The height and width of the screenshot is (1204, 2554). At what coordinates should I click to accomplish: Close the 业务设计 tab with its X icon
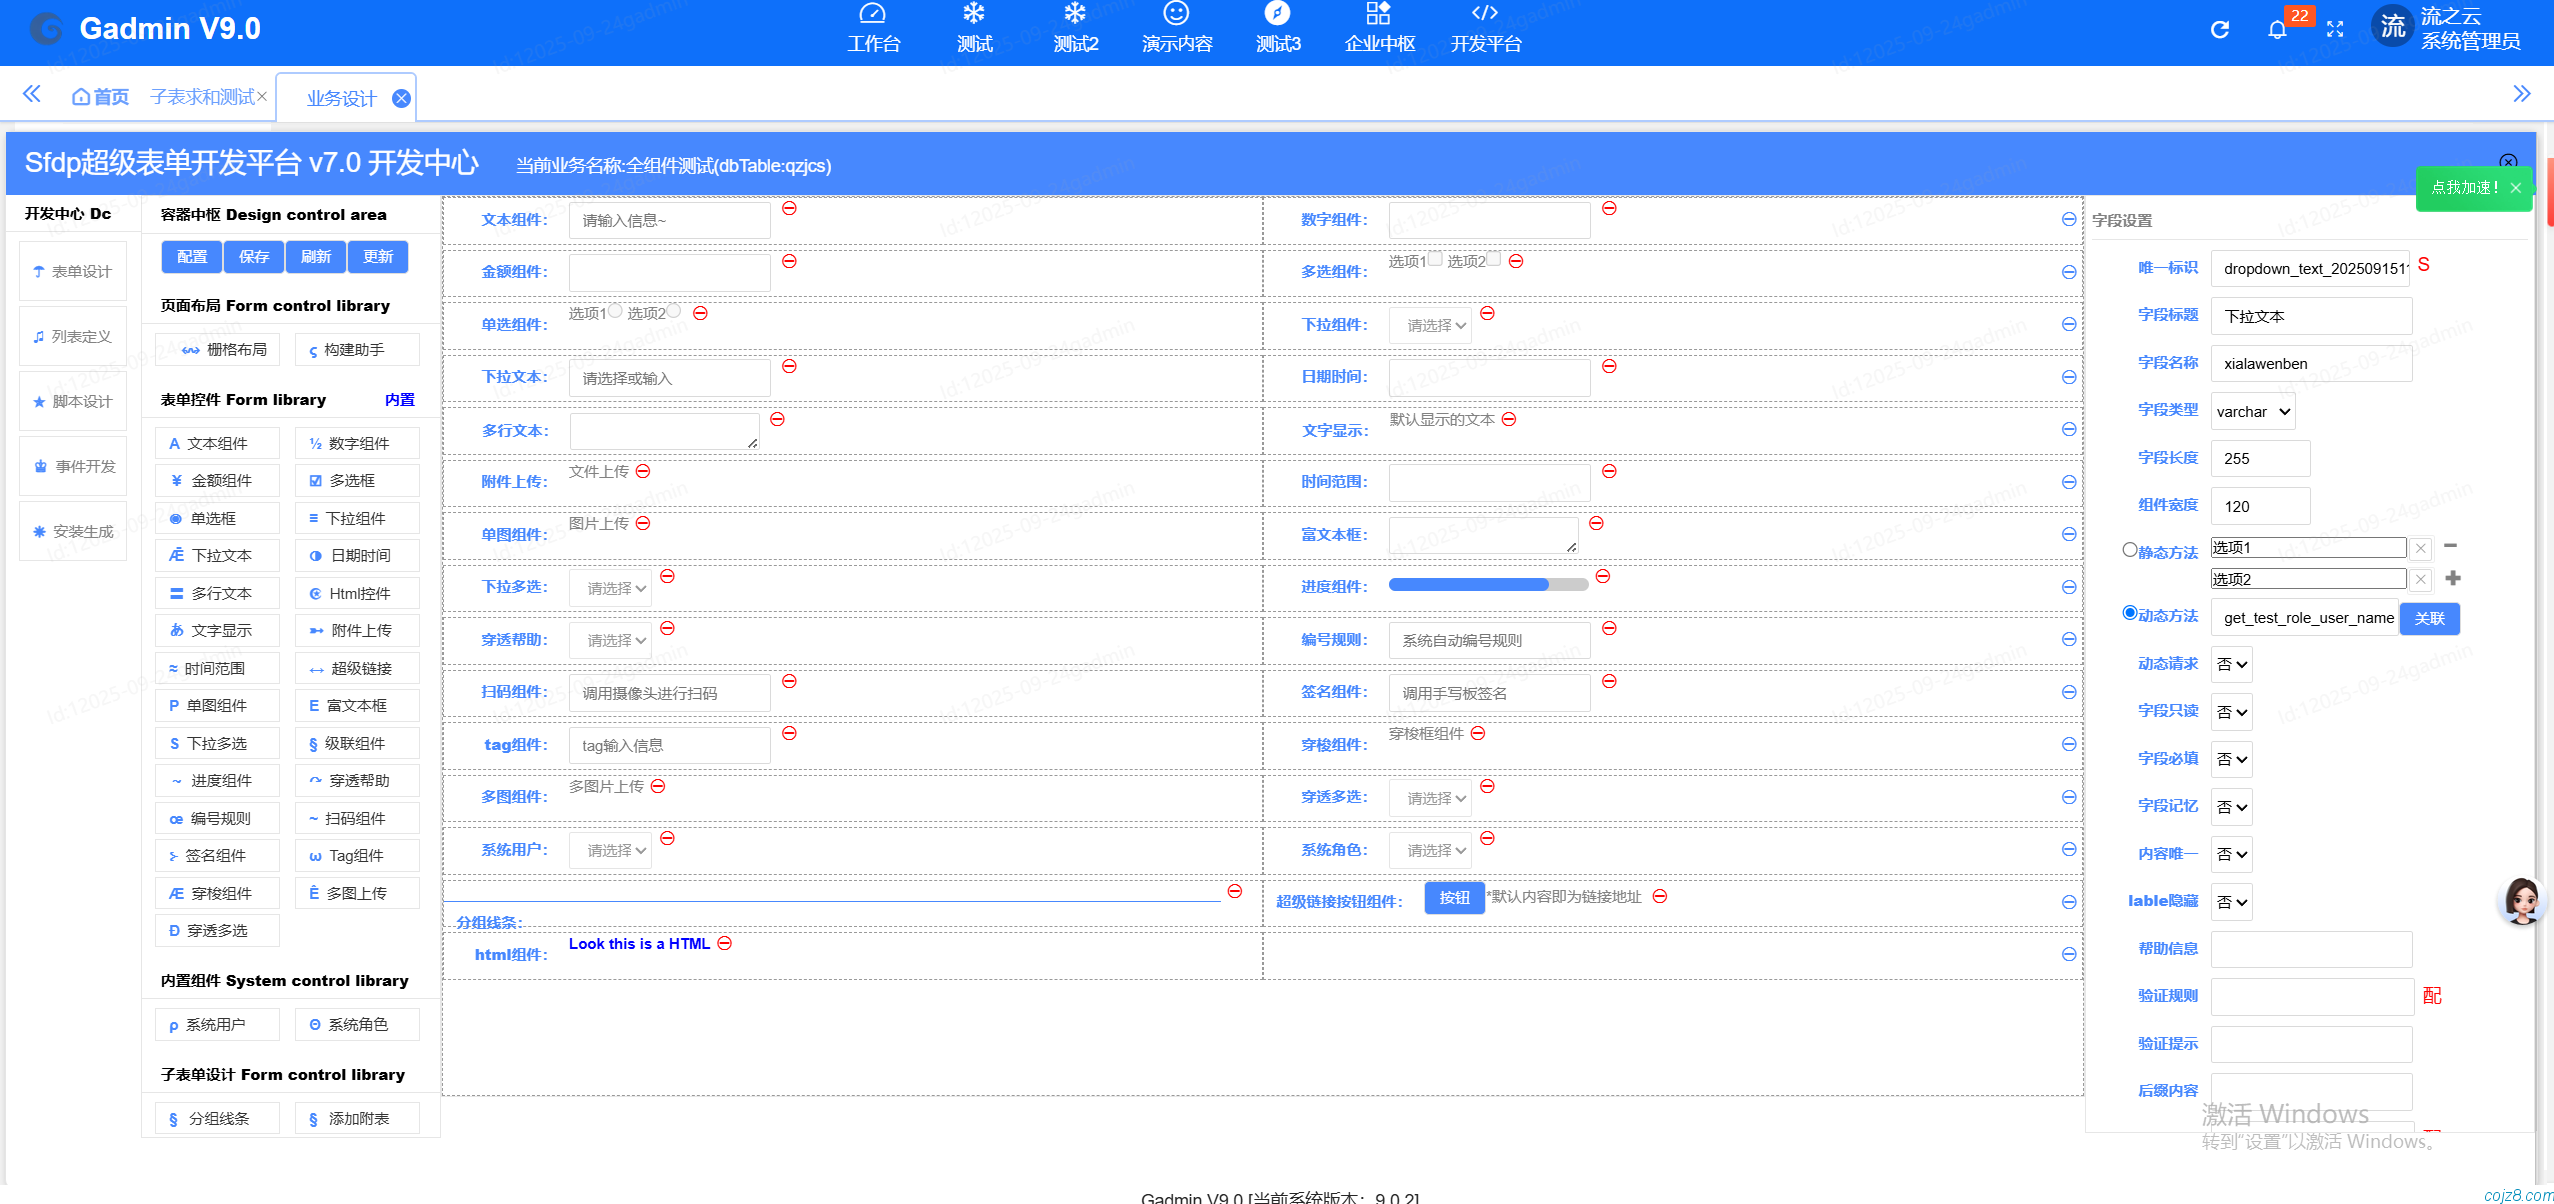(x=401, y=98)
